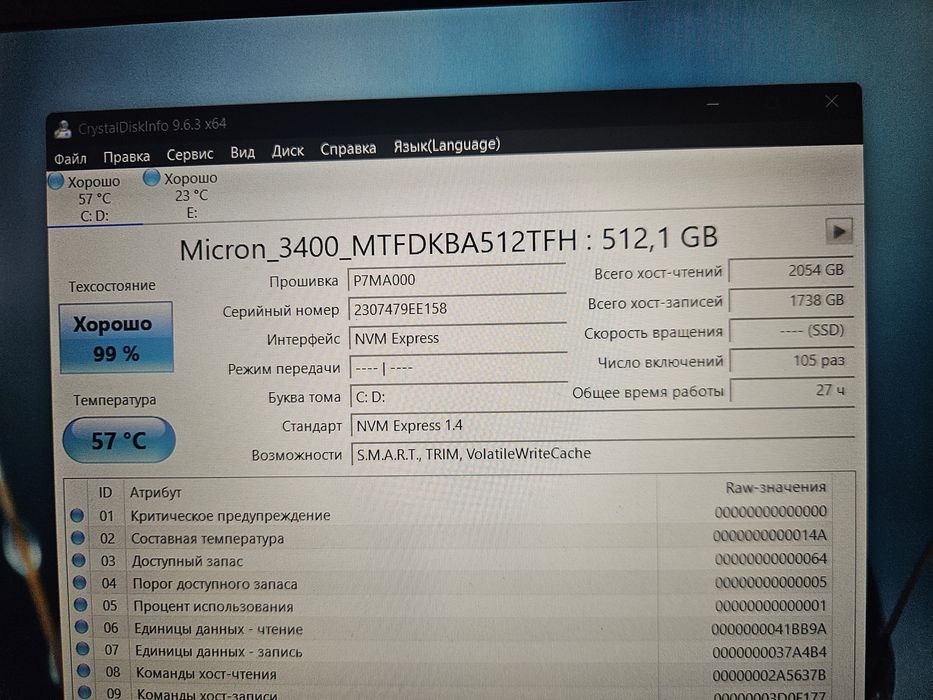This screenshot has width=933, height=700.
Task: Click status dot of attribute 01
Action: (x=77, y=515)
